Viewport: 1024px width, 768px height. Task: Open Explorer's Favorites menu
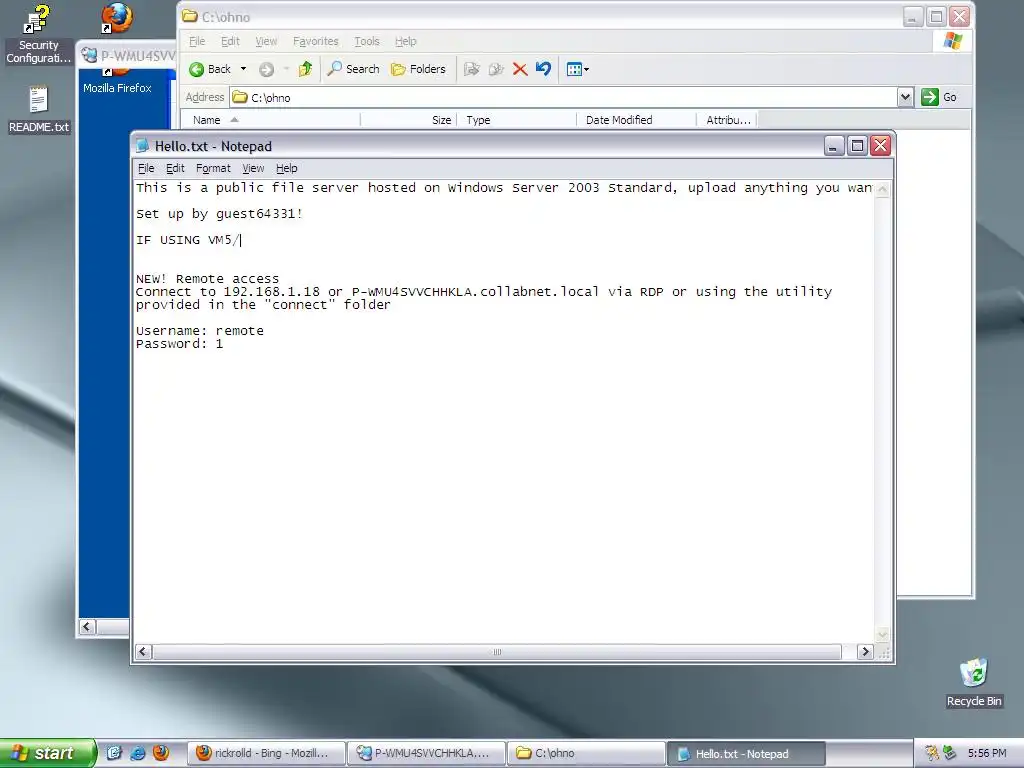click(x=315, y=41)
